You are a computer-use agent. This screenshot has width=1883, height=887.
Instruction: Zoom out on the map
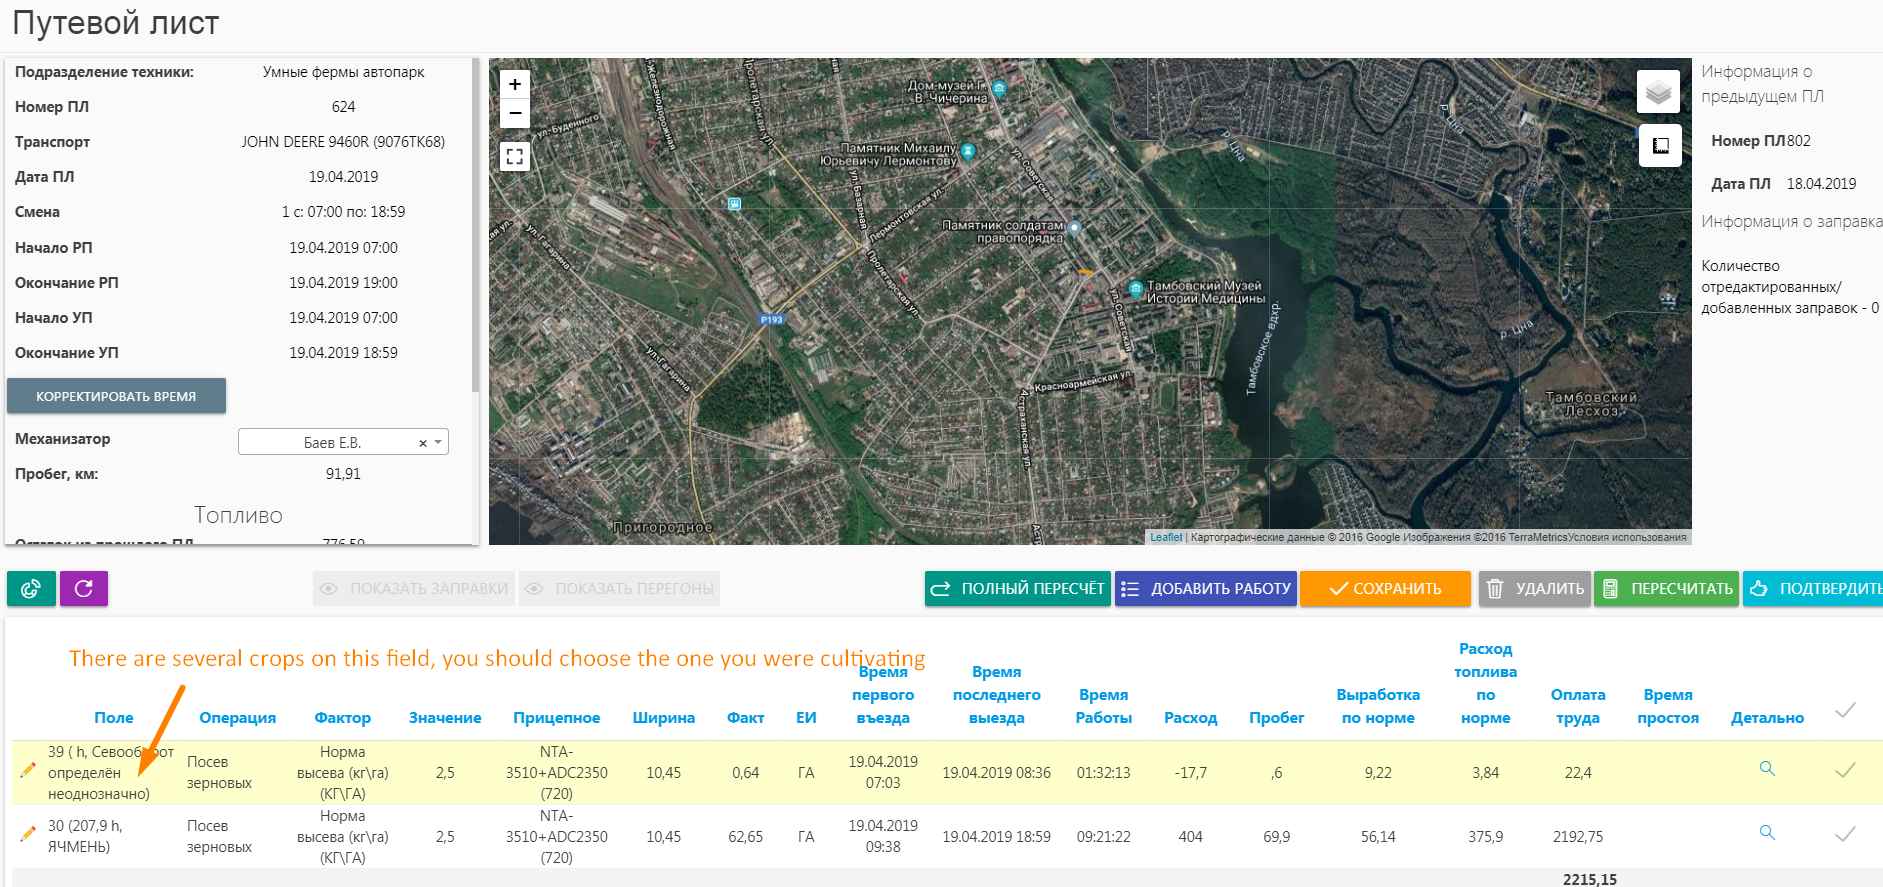tap(515, 113)
